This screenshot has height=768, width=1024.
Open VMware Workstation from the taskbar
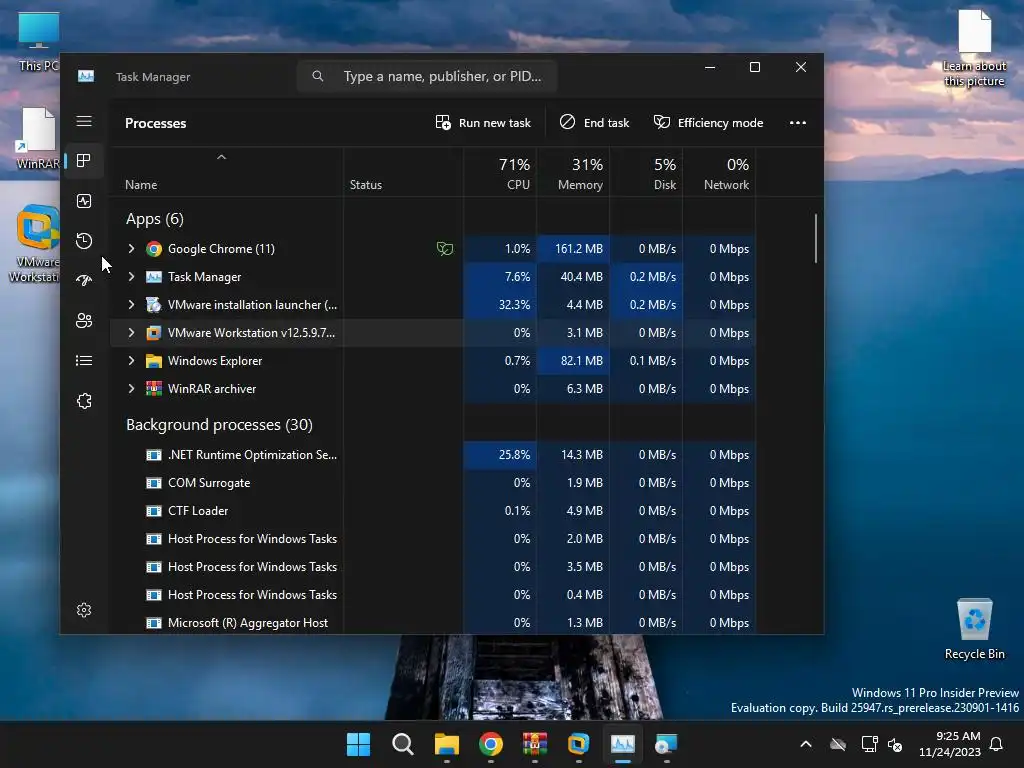click(x=579, y=744)
